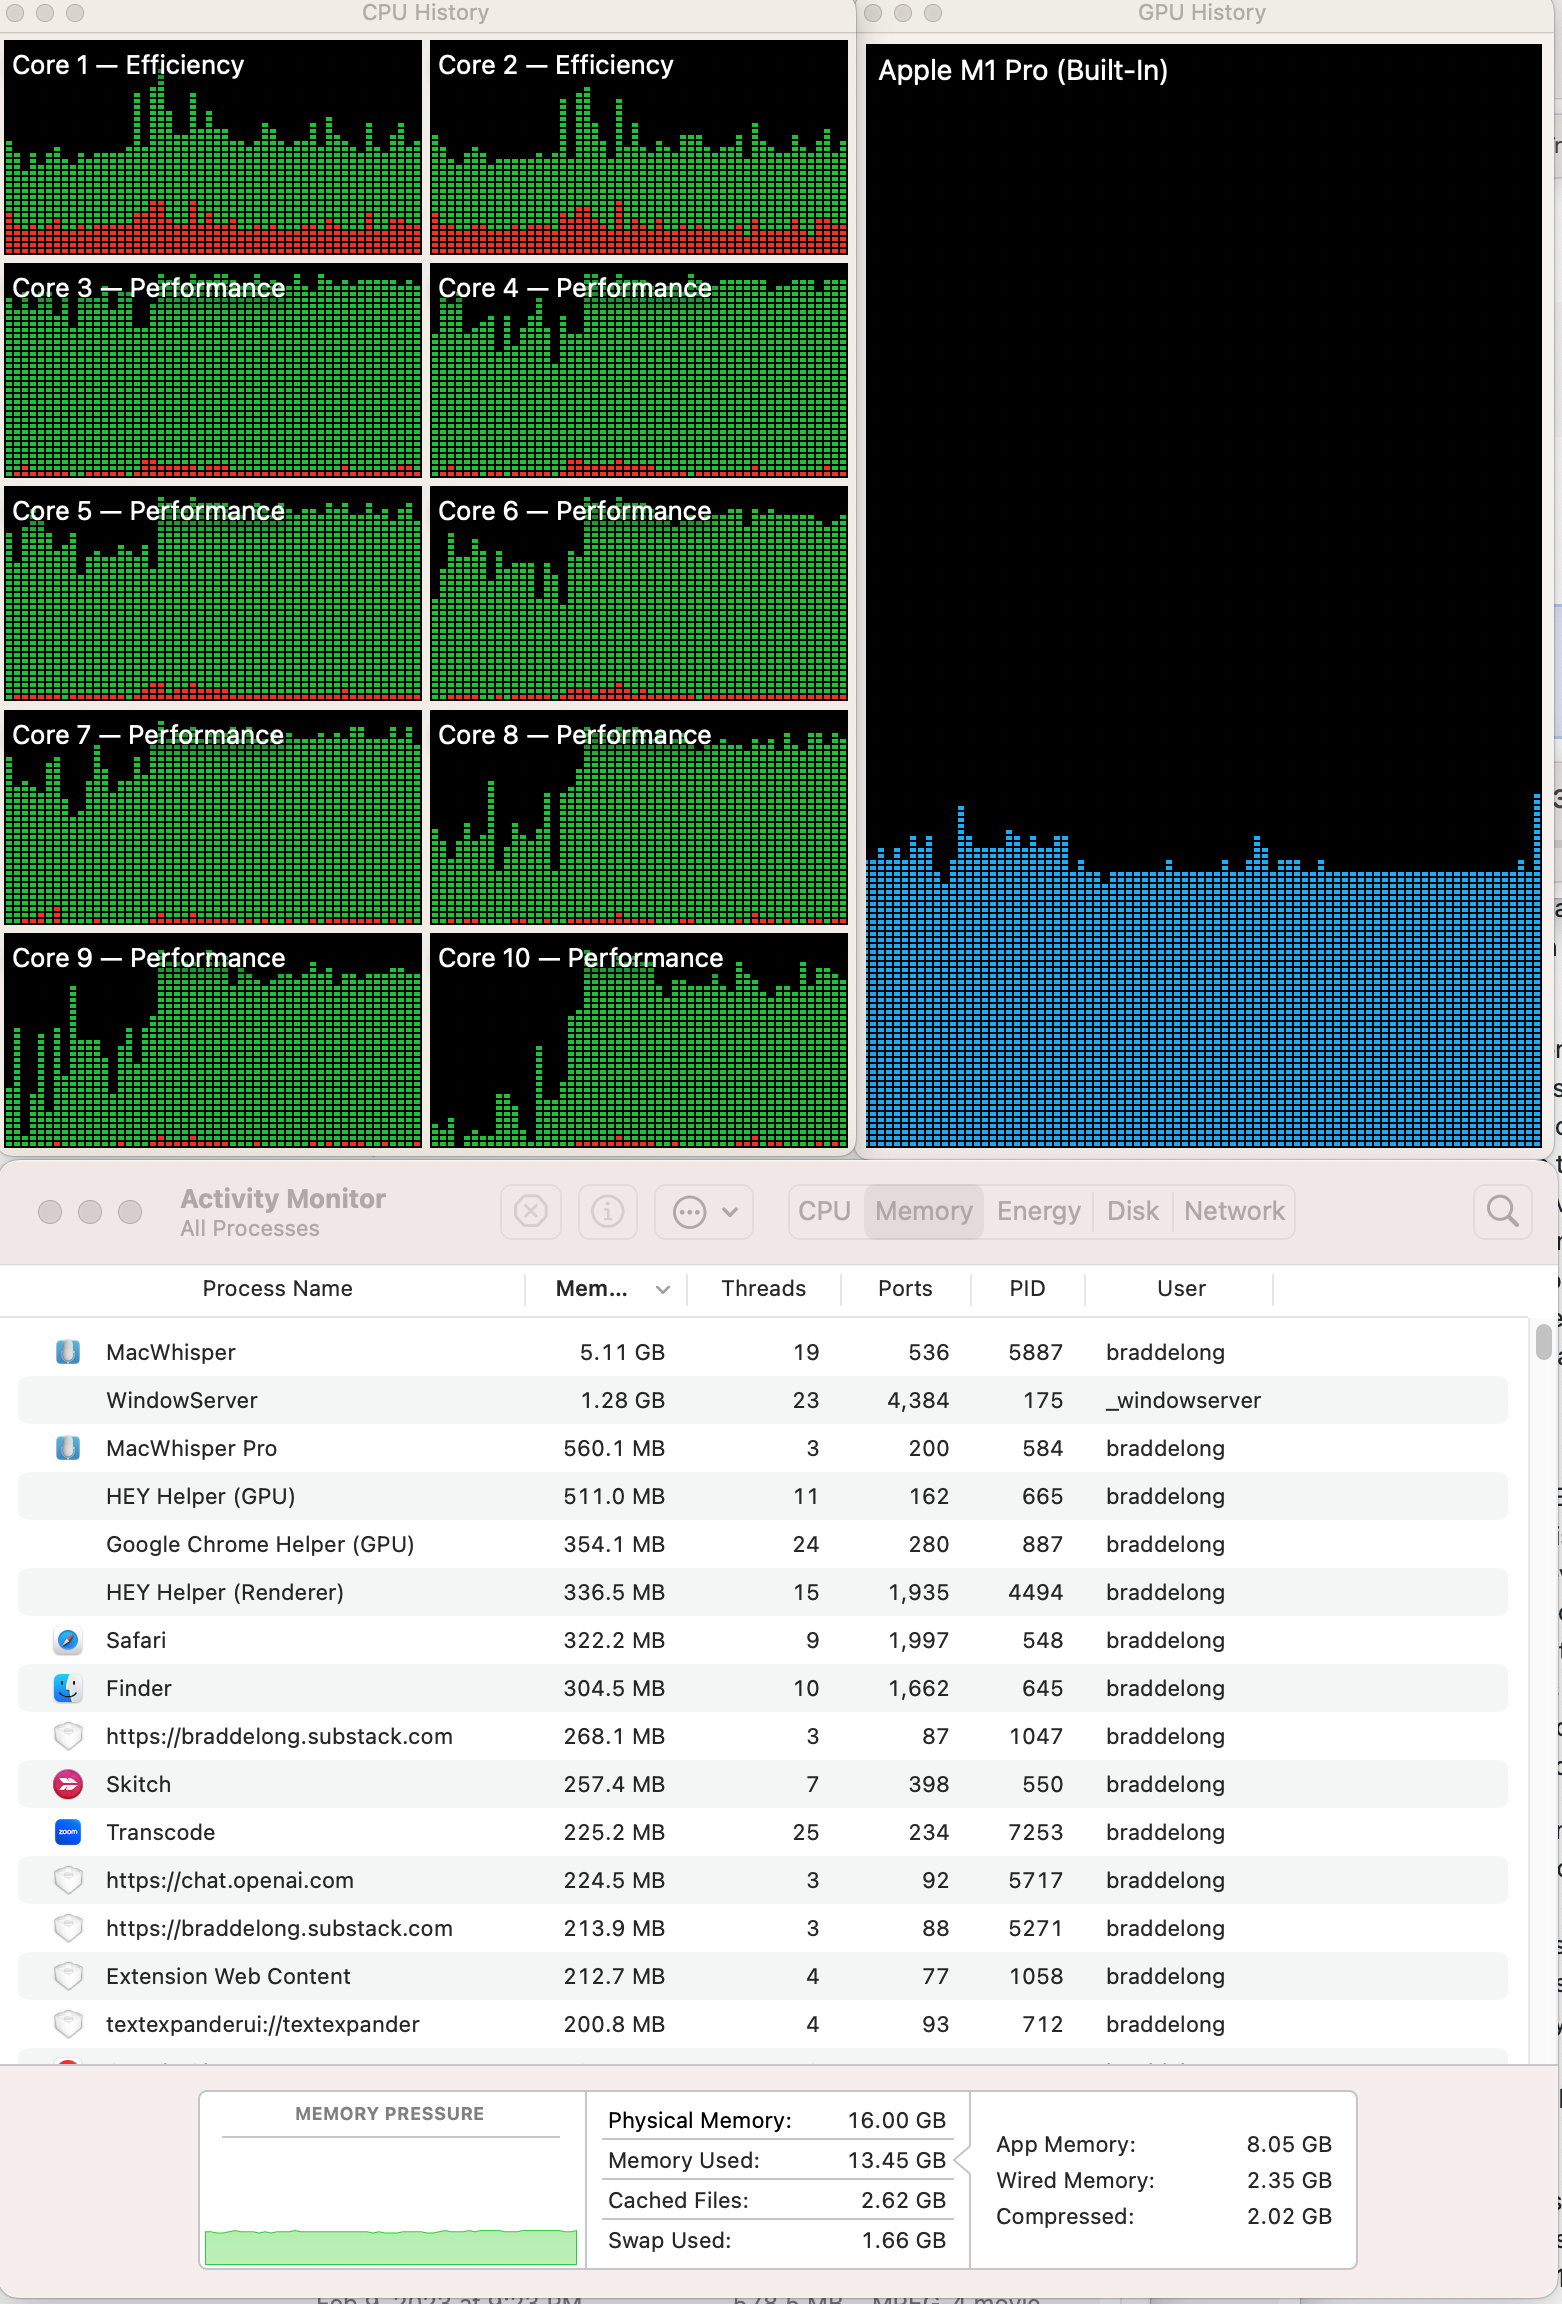The height and width of the screenshot is (2304, 1562).
Task: Select https://chat.openai.com process
Action: point(230,1880)
